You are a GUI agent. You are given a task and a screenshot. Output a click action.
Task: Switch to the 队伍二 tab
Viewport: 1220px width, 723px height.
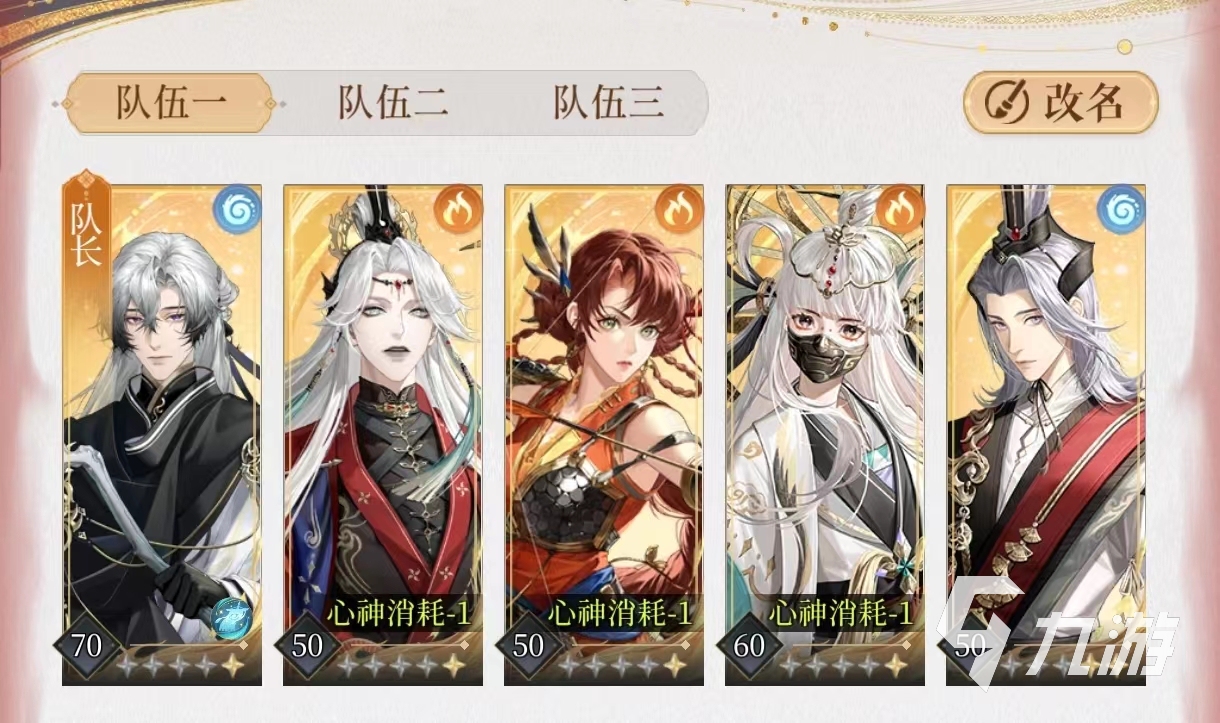[x=392, y=103]
